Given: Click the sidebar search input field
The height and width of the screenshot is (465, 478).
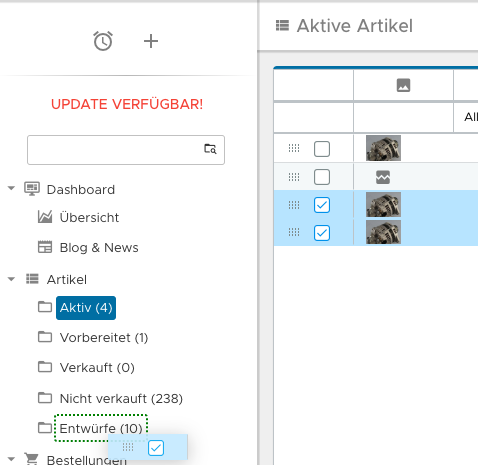Looking at the screenshot, I should [x=115, y=150].
